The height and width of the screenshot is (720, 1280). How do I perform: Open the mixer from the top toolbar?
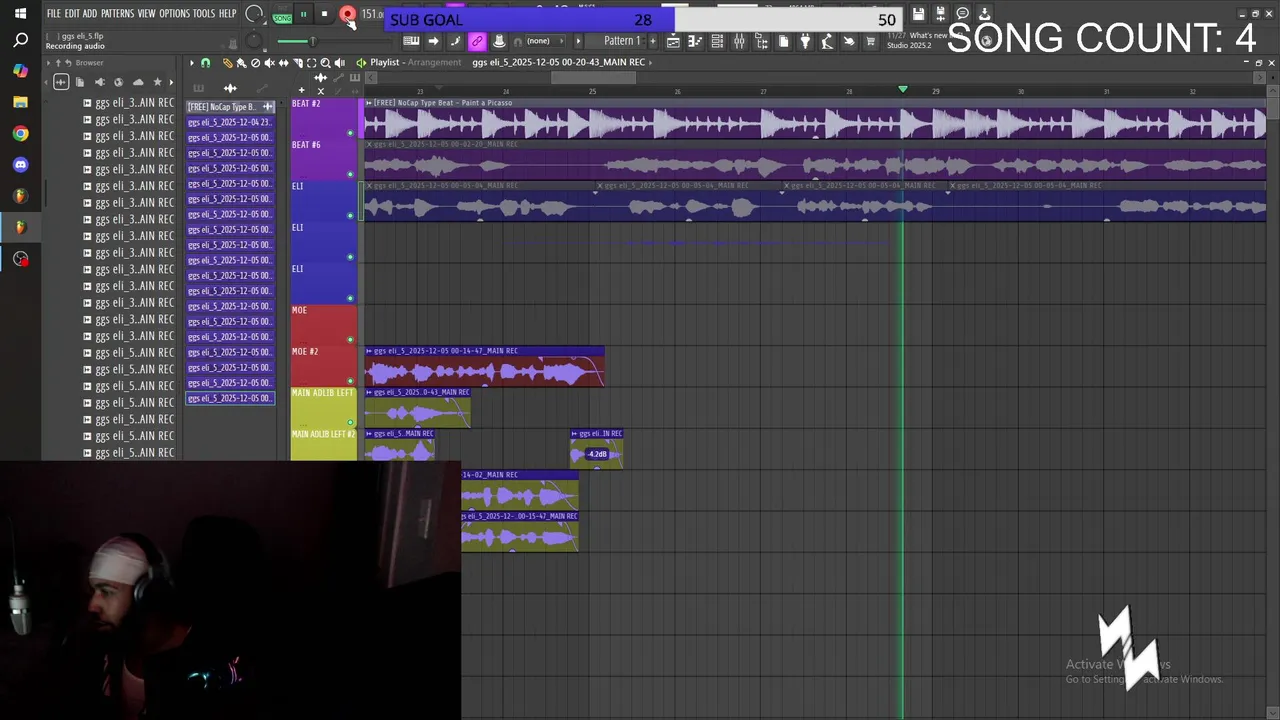[739, 41]
